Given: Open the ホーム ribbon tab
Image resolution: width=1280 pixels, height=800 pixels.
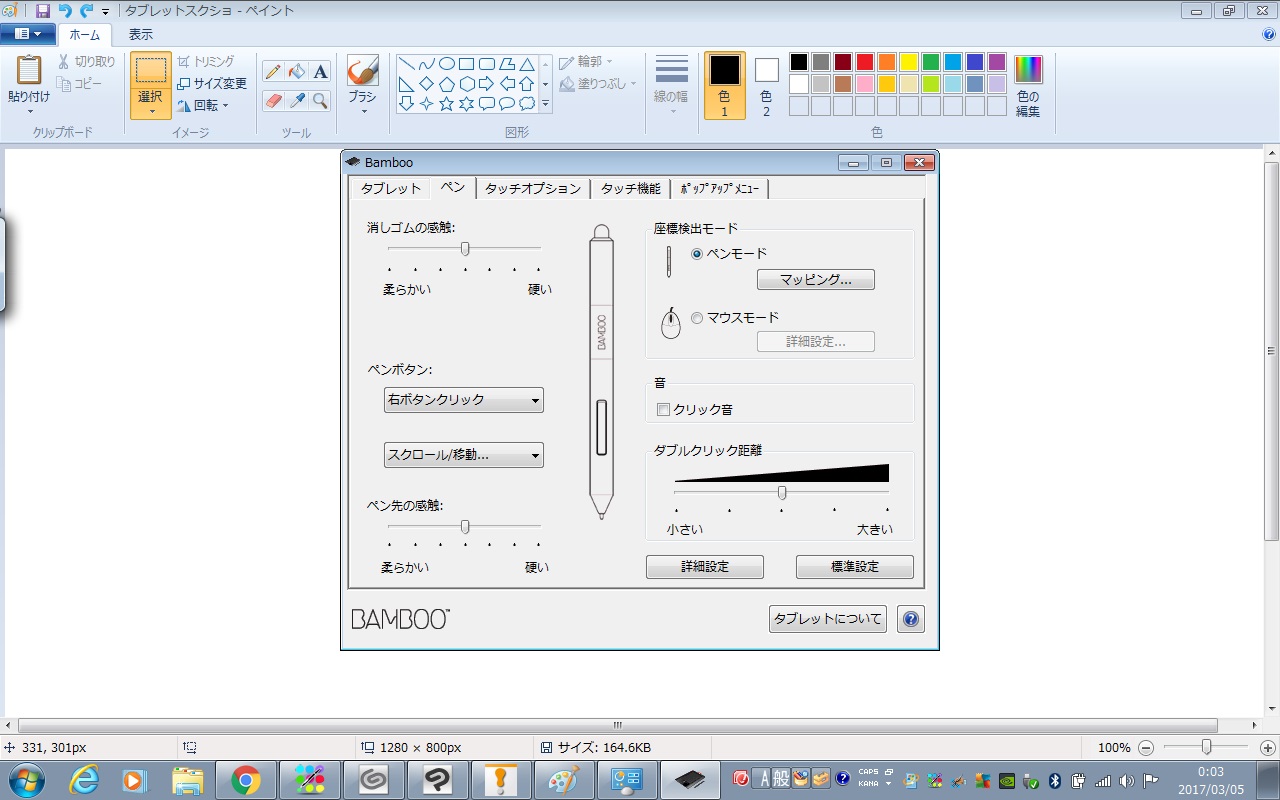Looking at the screenshot, I should point(85,34).
